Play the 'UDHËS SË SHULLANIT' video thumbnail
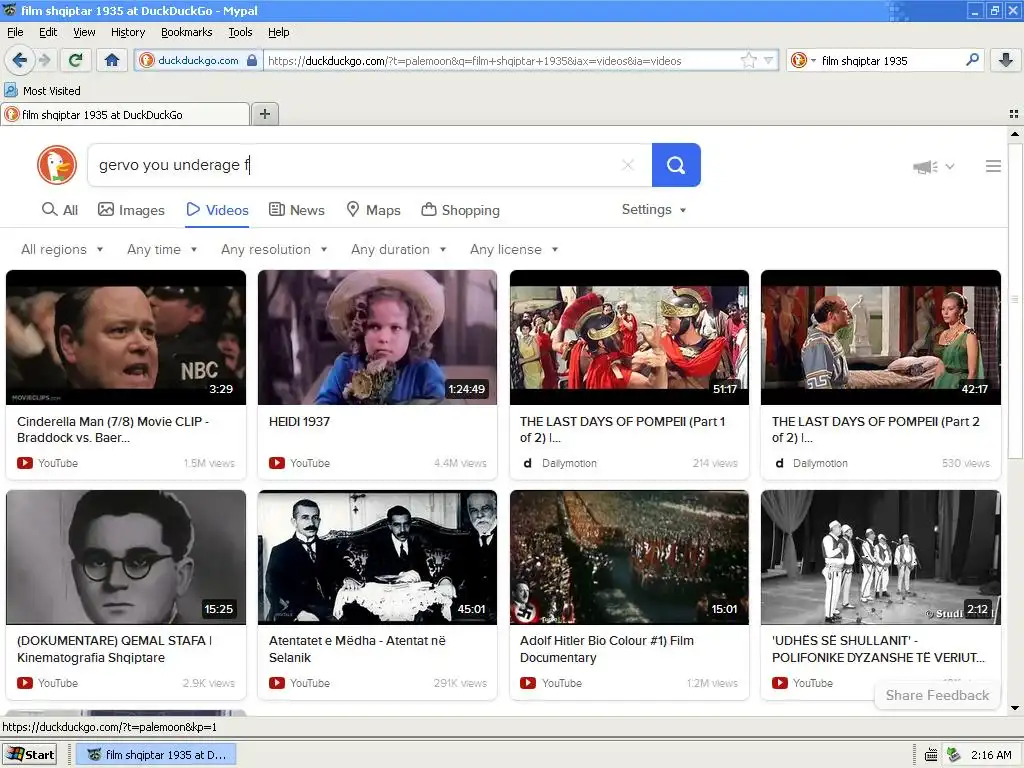This screenshot has height=768, width=1024. click(881, 558)
